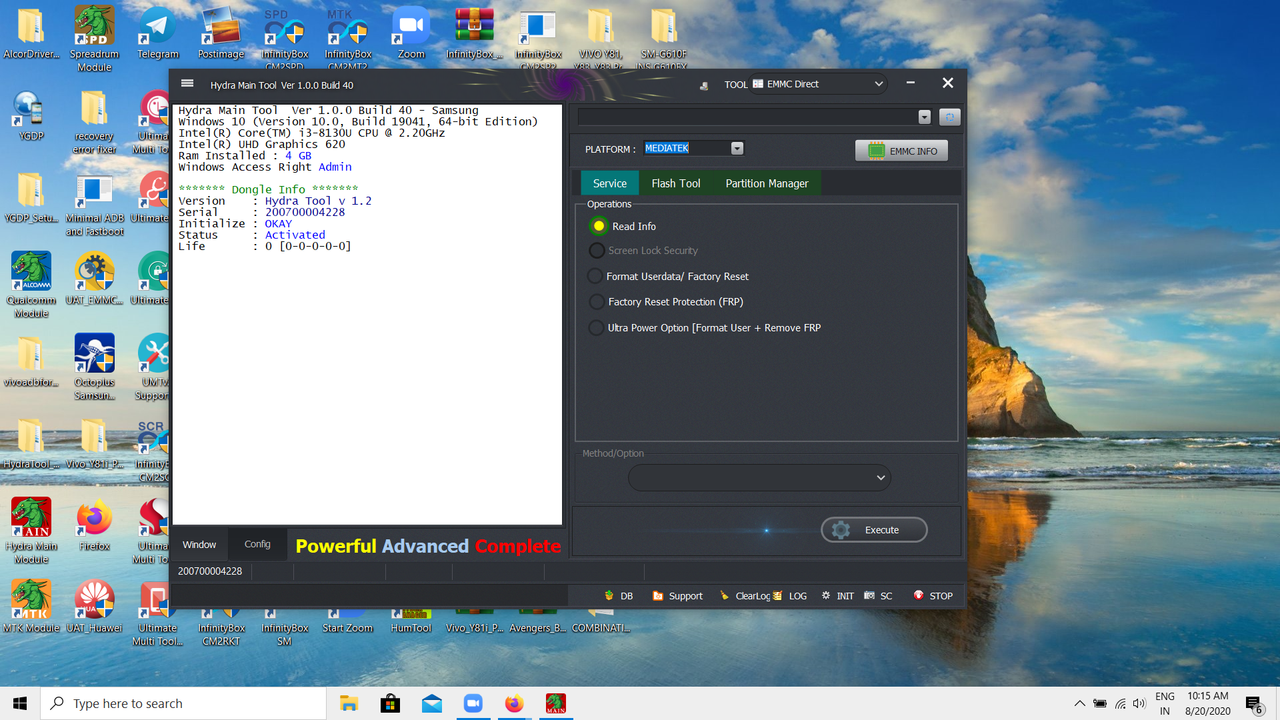Open UAT_Huawei desktop icon
1280x720 pixels.
click(x=94, y=606)
